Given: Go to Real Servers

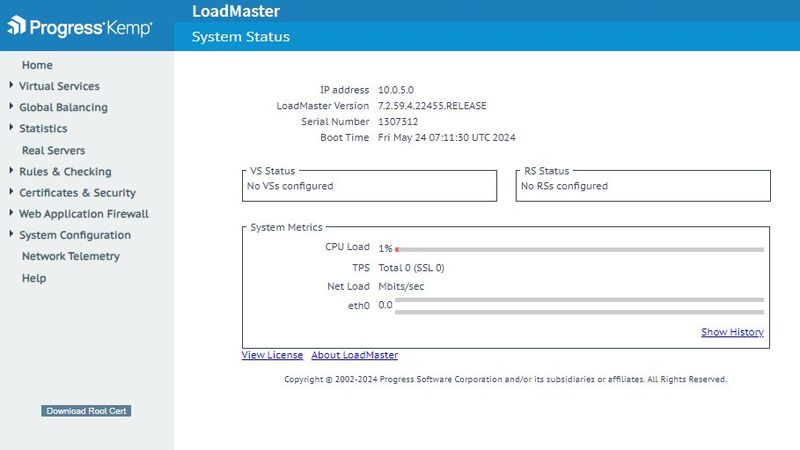Looking at the screenshot, I should [x=53, y=151].
